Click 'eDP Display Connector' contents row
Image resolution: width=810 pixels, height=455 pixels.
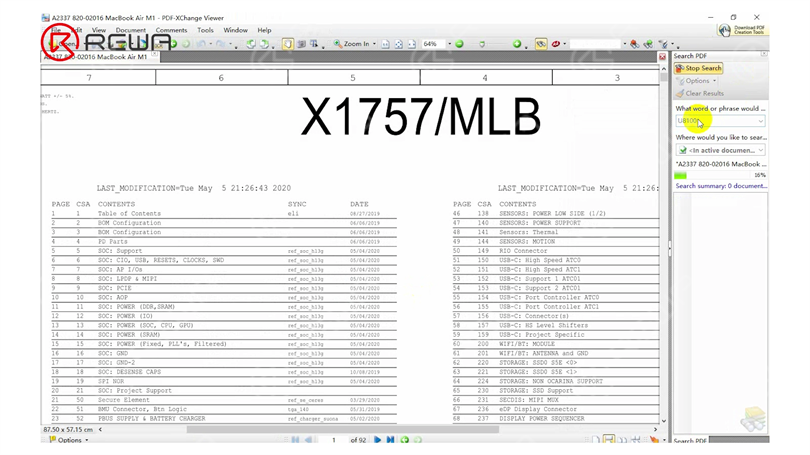pos(555,409)
